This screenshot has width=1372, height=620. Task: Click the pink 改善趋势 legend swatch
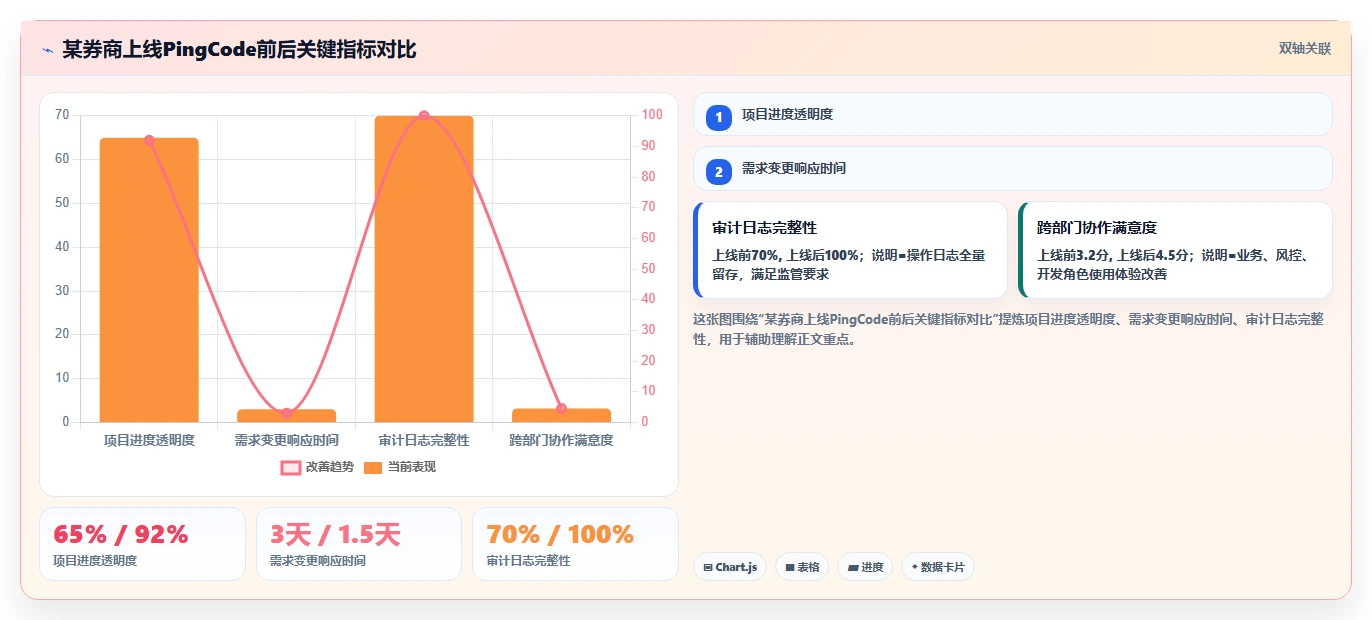pos(290,467)
